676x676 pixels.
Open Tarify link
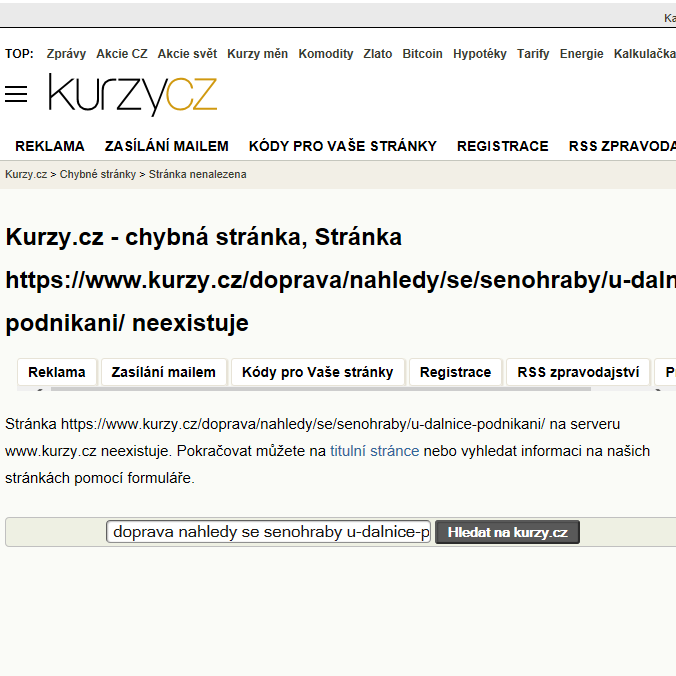[533, 54]
